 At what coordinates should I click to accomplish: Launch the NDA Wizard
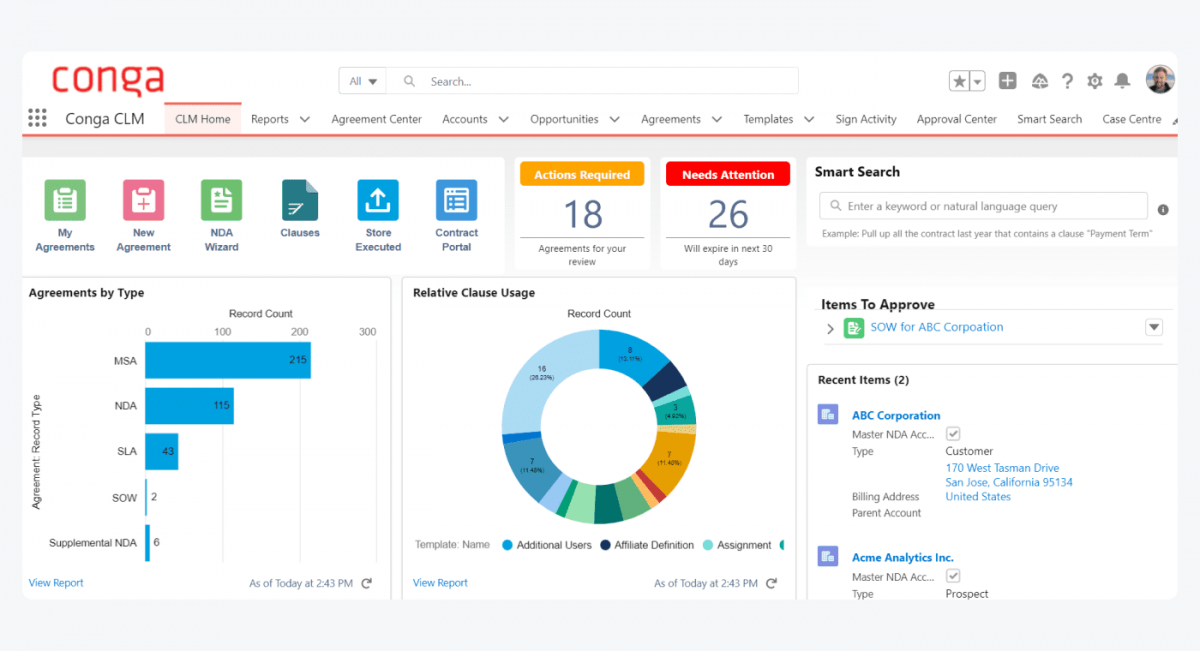[x=221, y=198]
